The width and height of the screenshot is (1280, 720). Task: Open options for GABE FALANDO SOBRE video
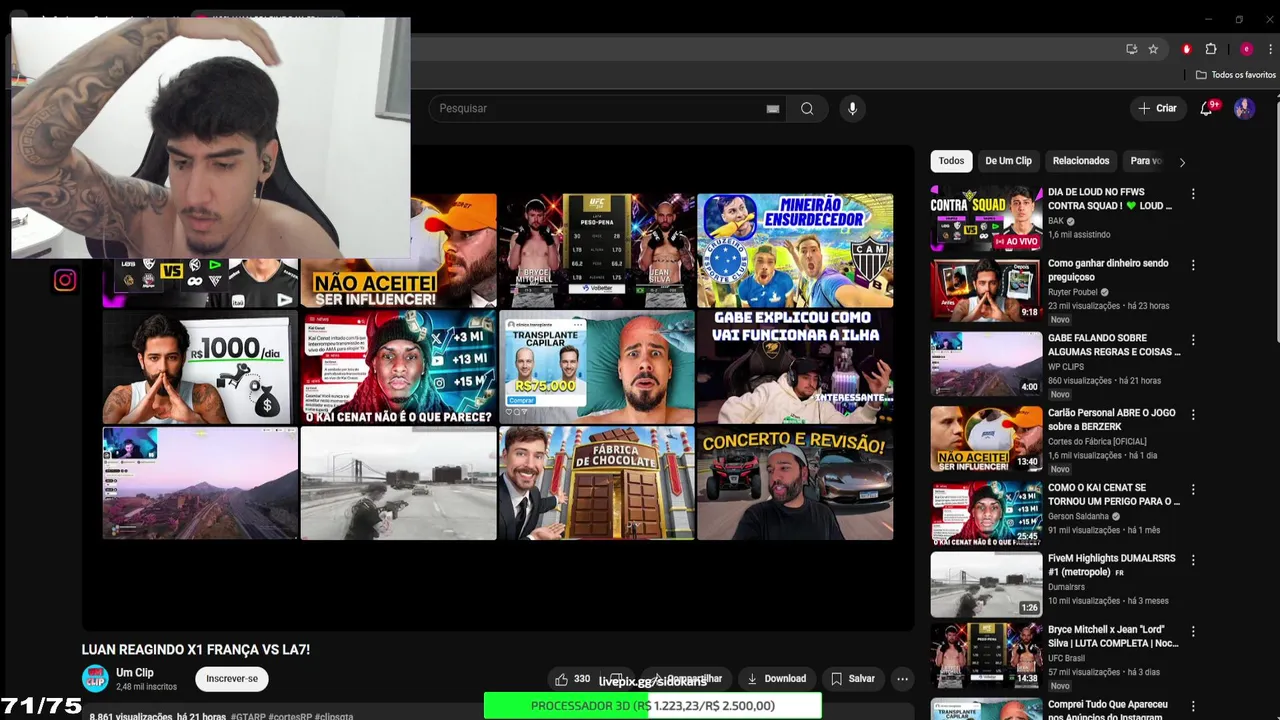point(1193,340)
